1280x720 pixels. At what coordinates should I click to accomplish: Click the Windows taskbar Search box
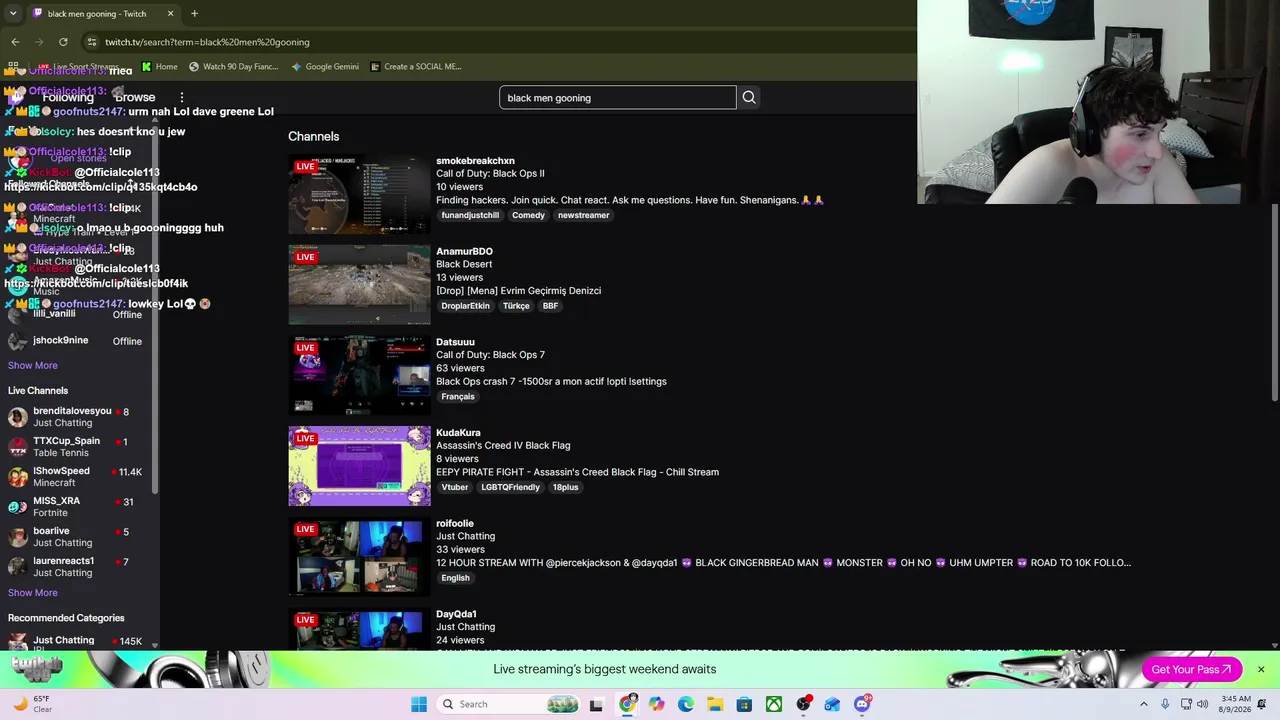510,704
